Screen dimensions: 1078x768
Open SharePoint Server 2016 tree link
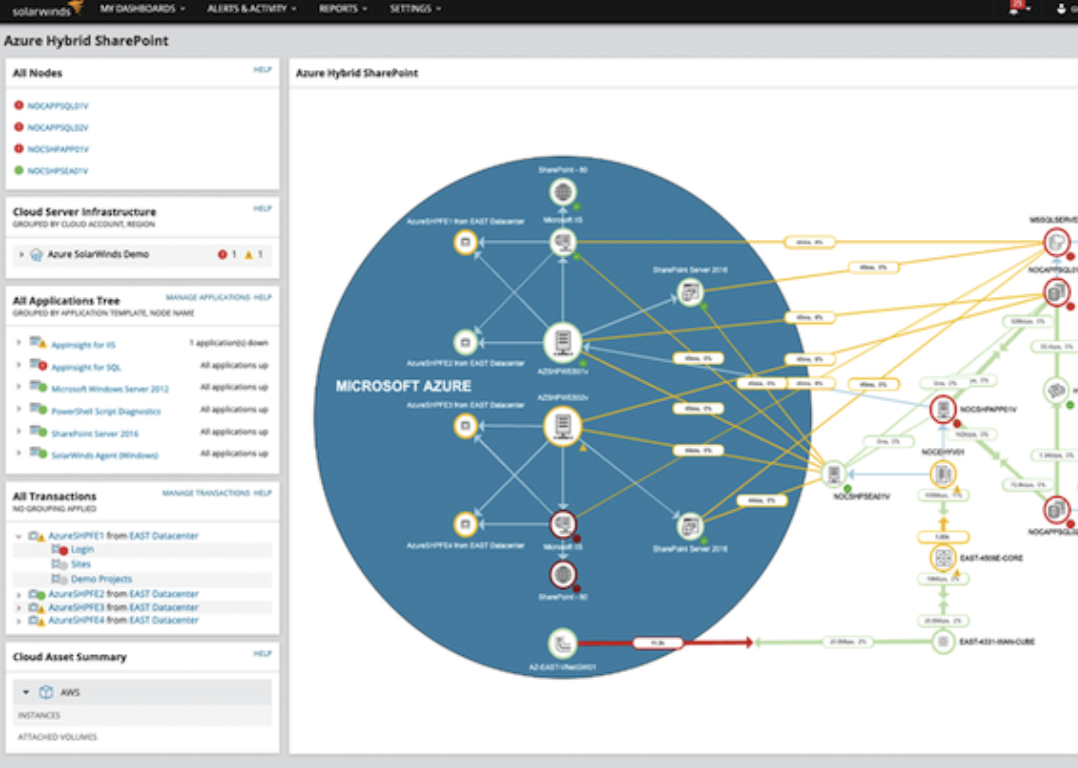(x=95, y=434)
